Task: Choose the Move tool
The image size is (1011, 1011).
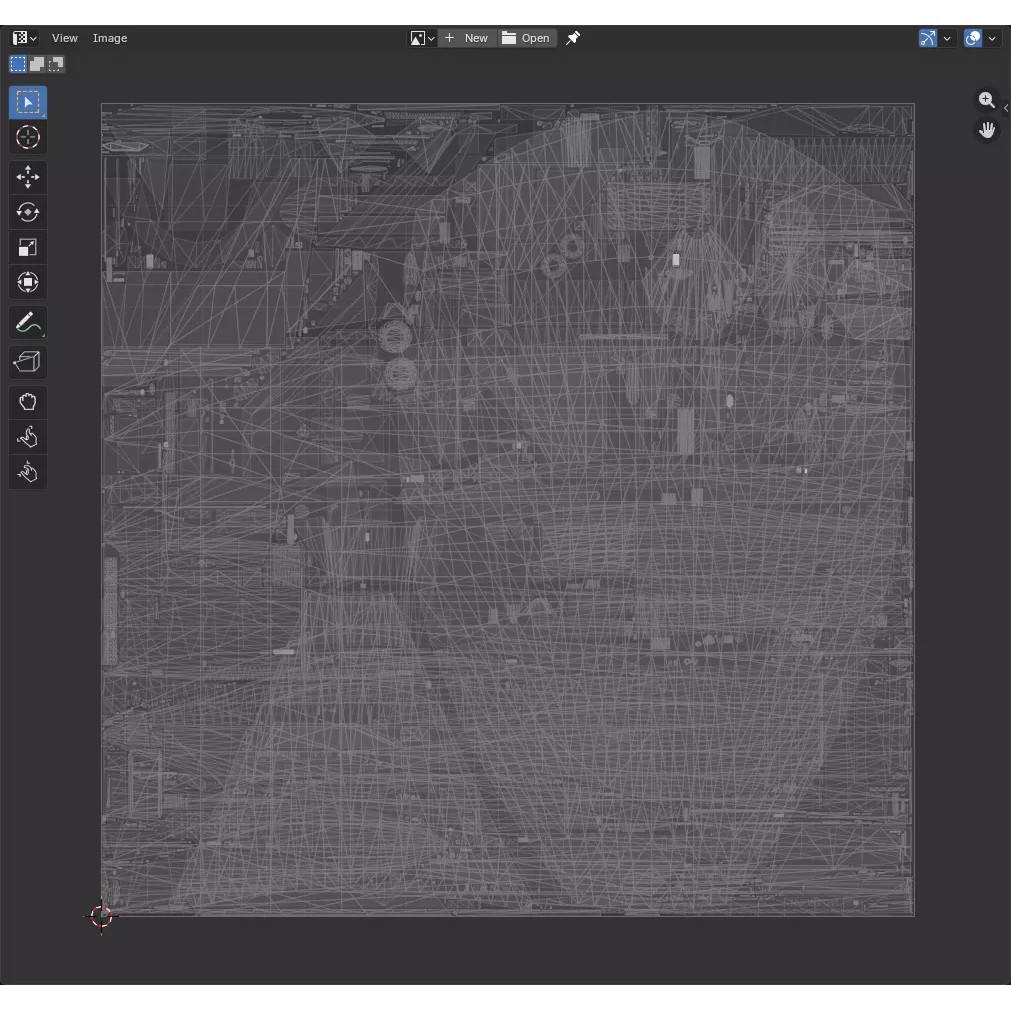Action: tap(28, 178)
